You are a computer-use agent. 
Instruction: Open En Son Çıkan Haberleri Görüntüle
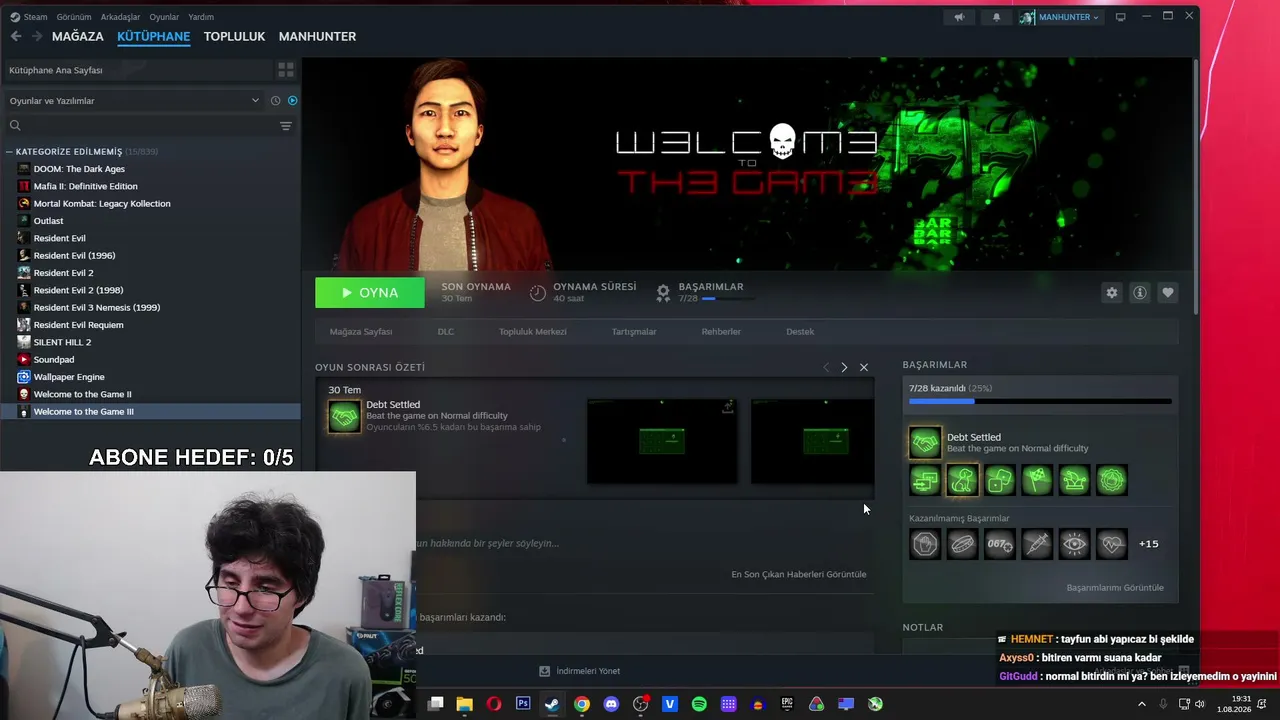(799, 575)
